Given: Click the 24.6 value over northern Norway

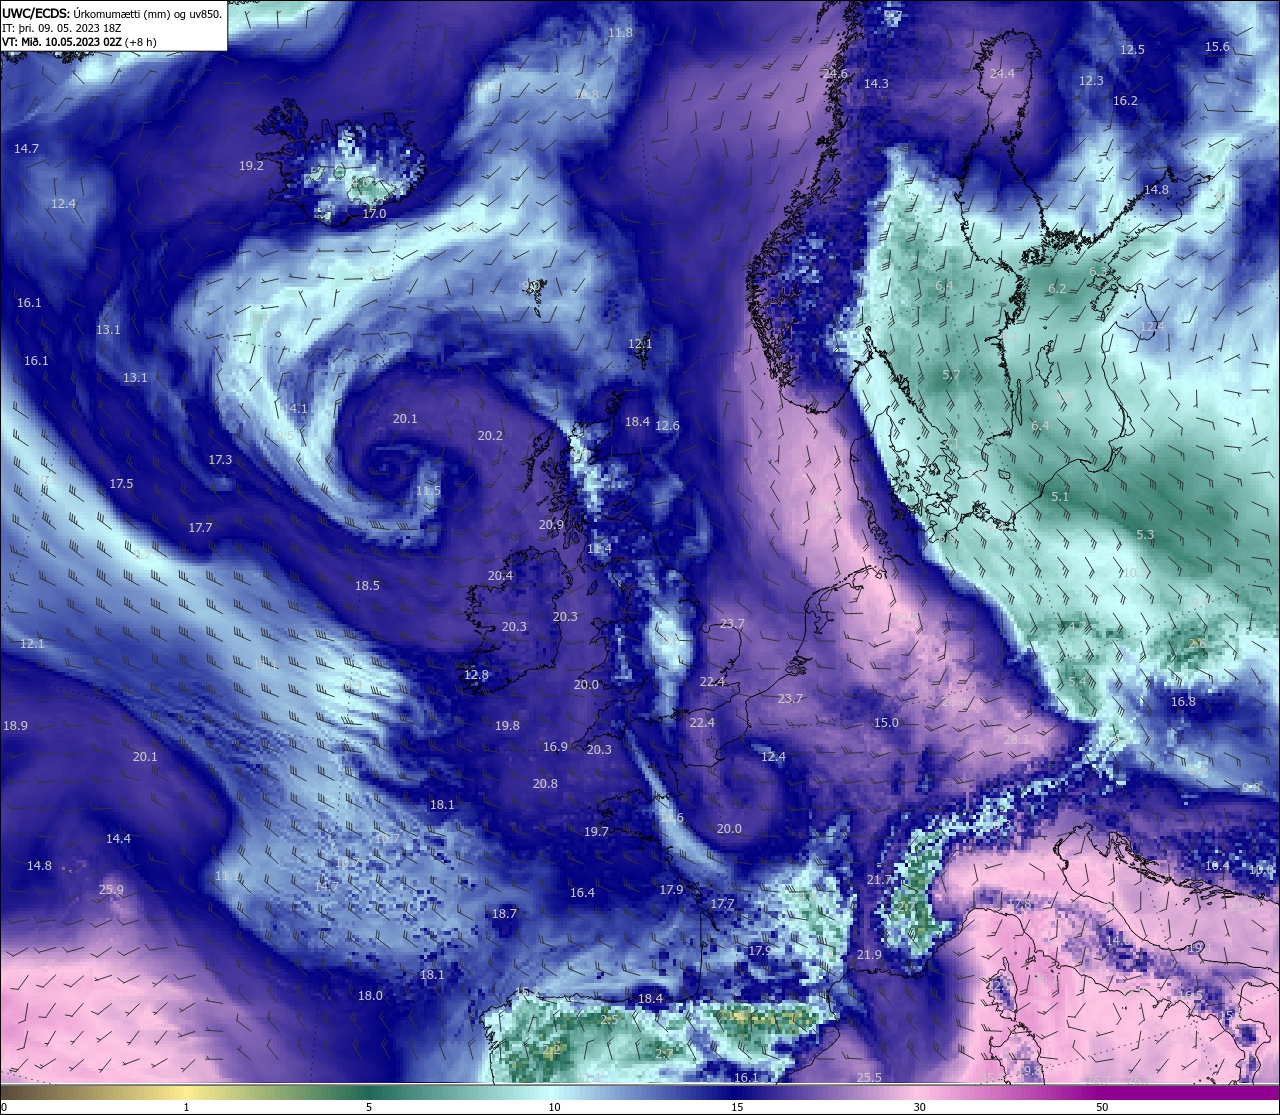Looking at the screenshot, I should (836, 74).
